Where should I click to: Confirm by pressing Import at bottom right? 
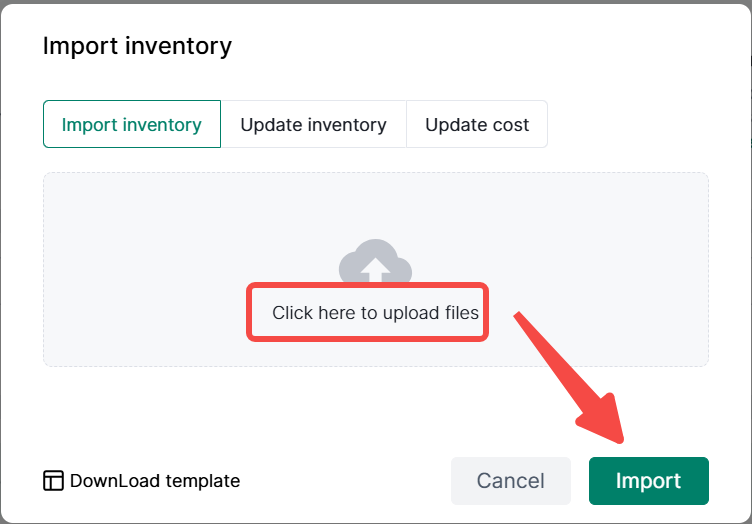(x=648, y=481)
